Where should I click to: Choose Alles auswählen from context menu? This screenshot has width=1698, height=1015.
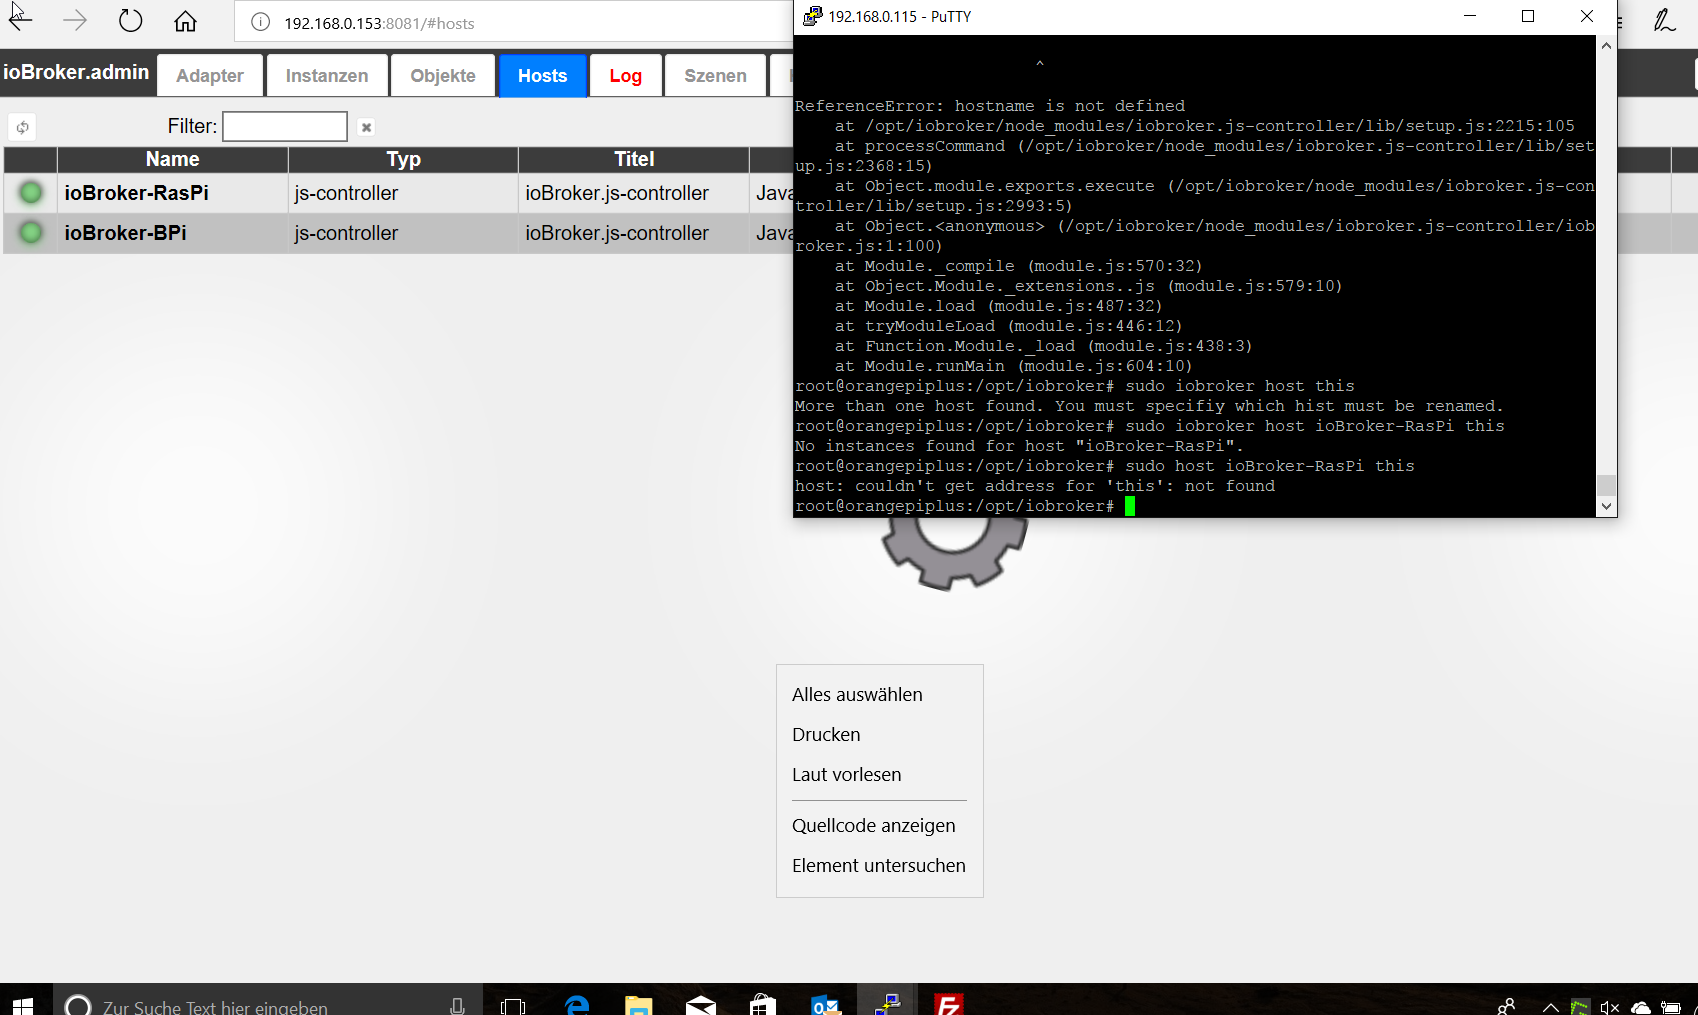click(880, 694)
